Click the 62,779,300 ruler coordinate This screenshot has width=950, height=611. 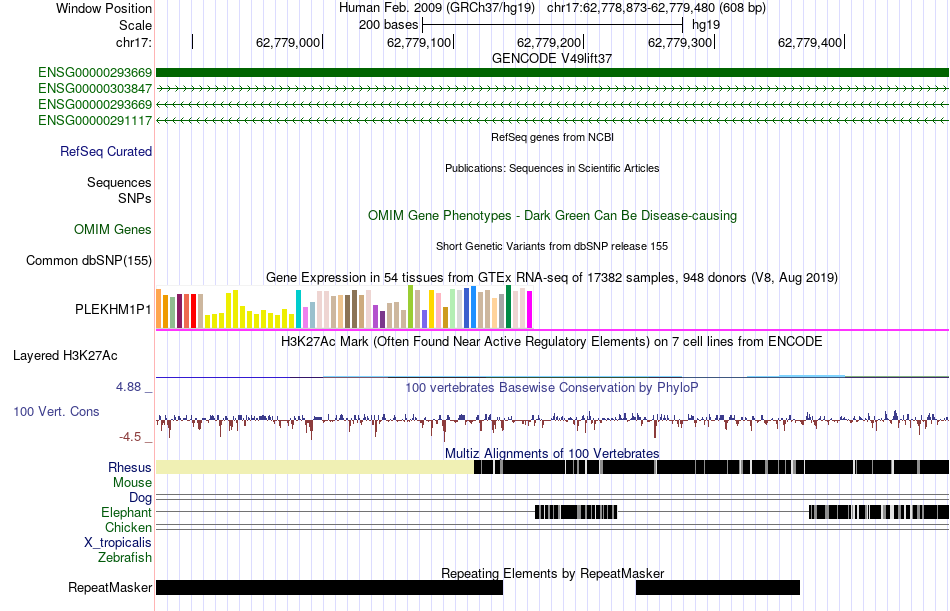[x=680, y=42]
